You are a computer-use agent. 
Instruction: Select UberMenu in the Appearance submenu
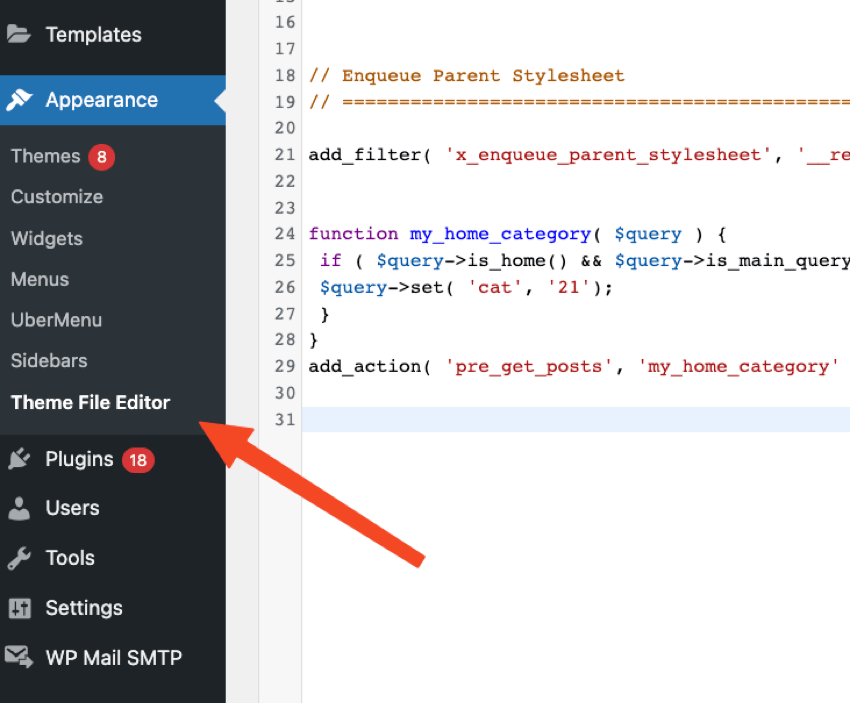[x=56, y=320]
